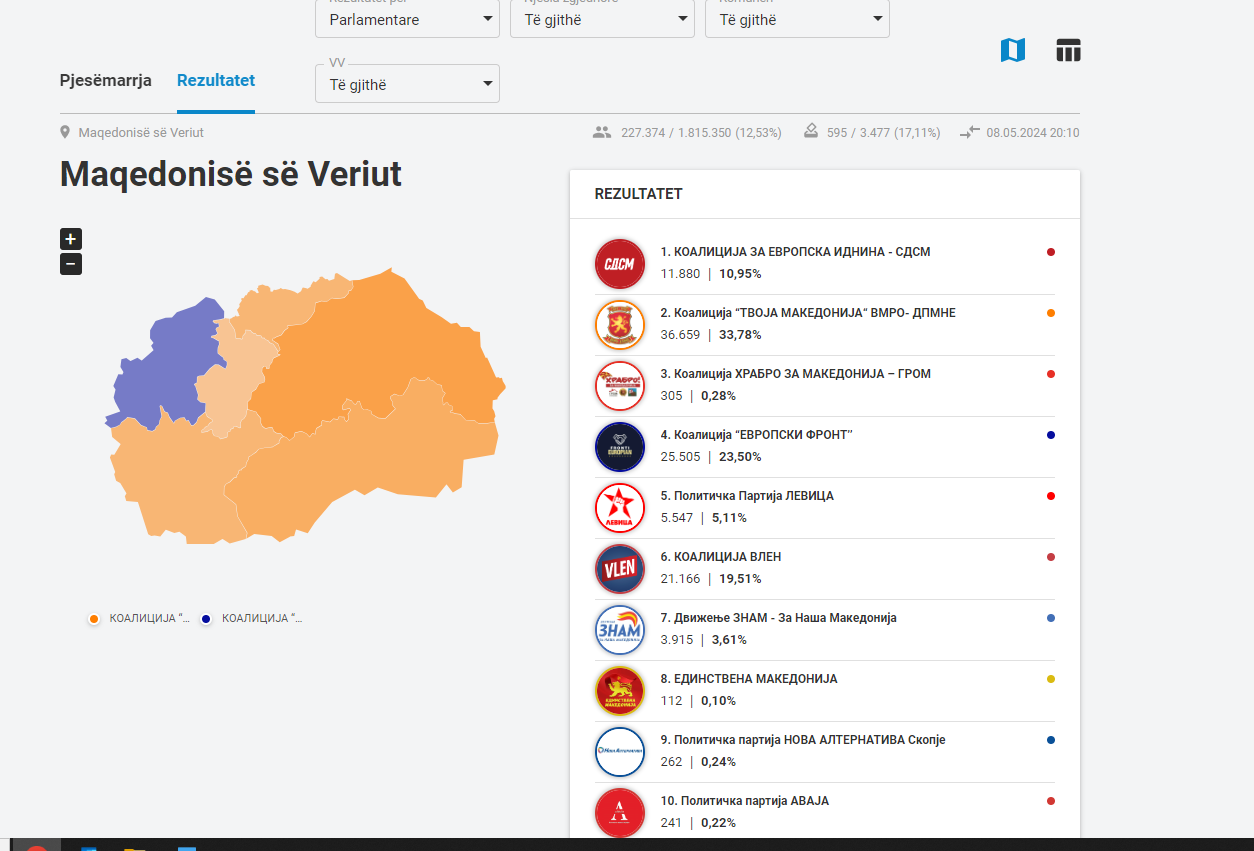
Task: Open 2. Коалиција ТВОЈА МАКЕДОНИЈА ВМРО-ДПМНЕ
Action: click(x=808, y=313)
